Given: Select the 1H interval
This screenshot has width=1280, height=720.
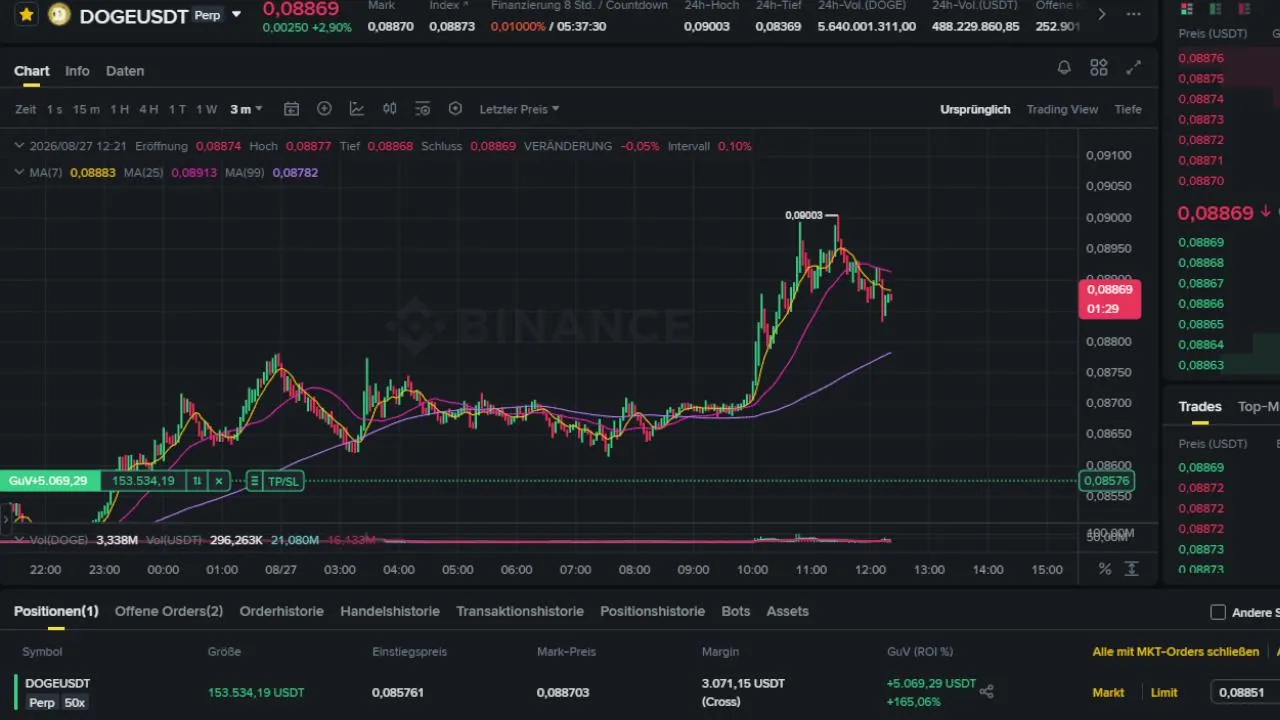Looking at the screenshot, I should (119, 109).
